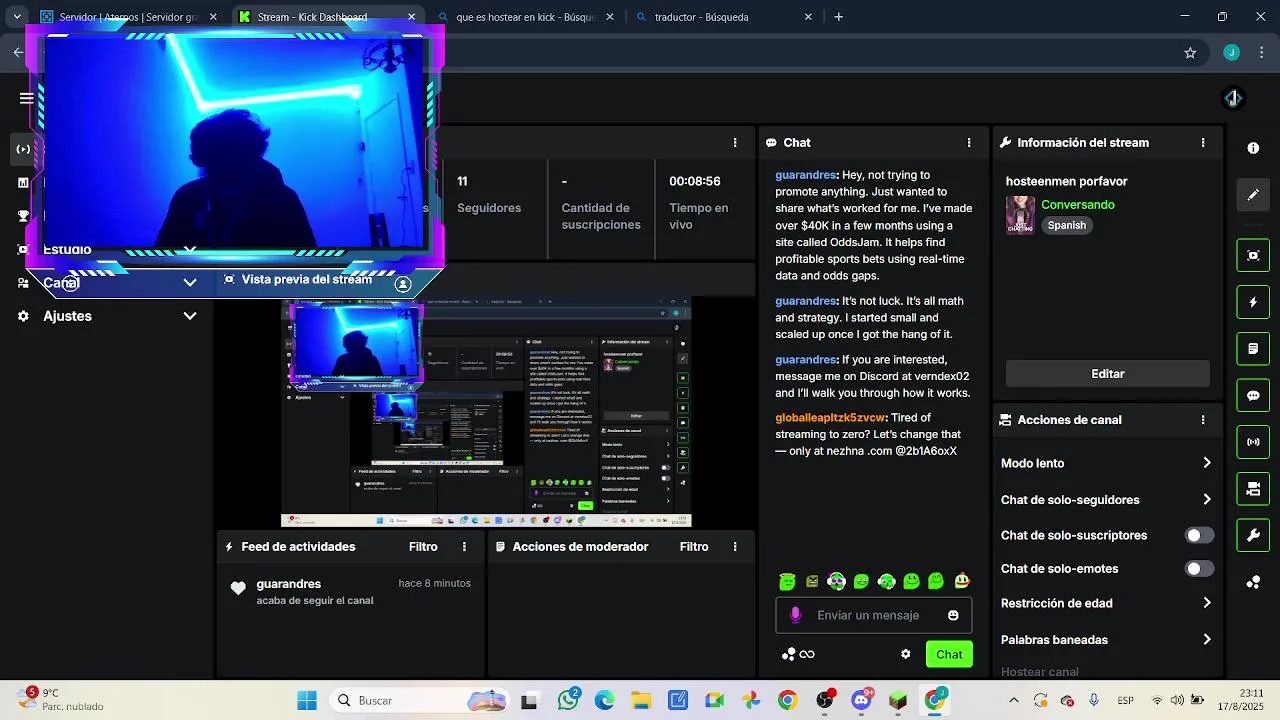
Task: Switch to Stream - Kick Dashboard tab
Action: point(327,17)
